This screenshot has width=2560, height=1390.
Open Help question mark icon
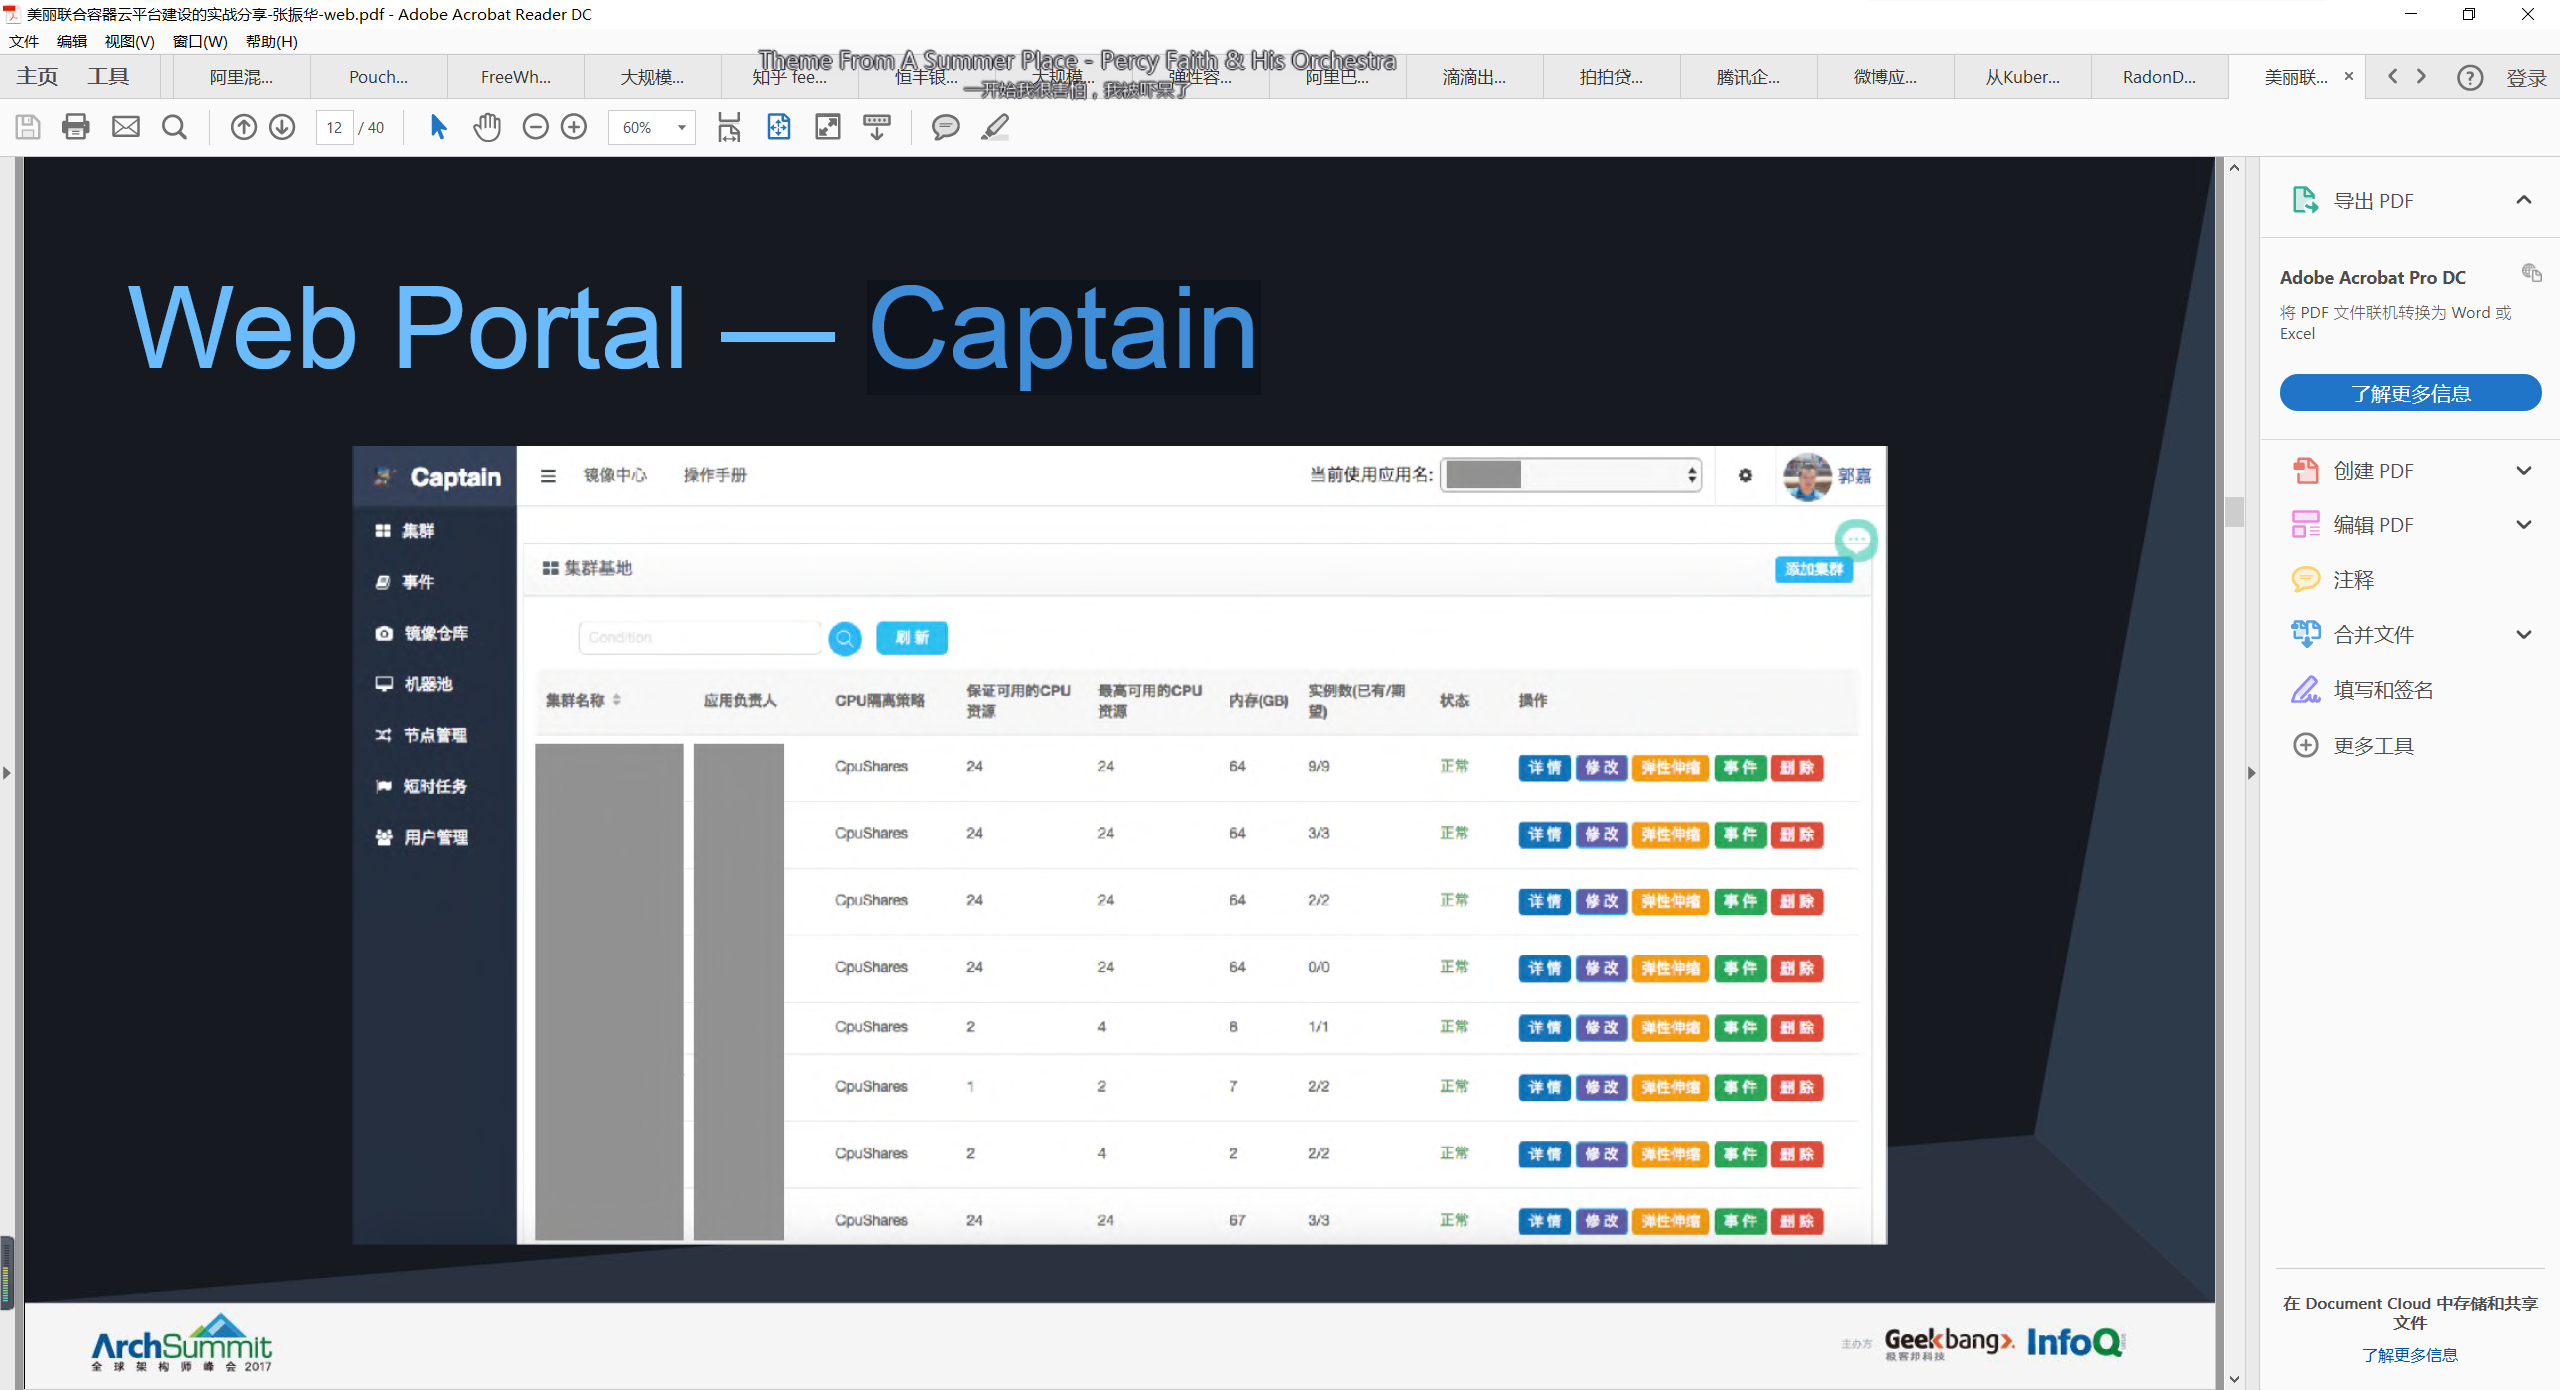2470,77
